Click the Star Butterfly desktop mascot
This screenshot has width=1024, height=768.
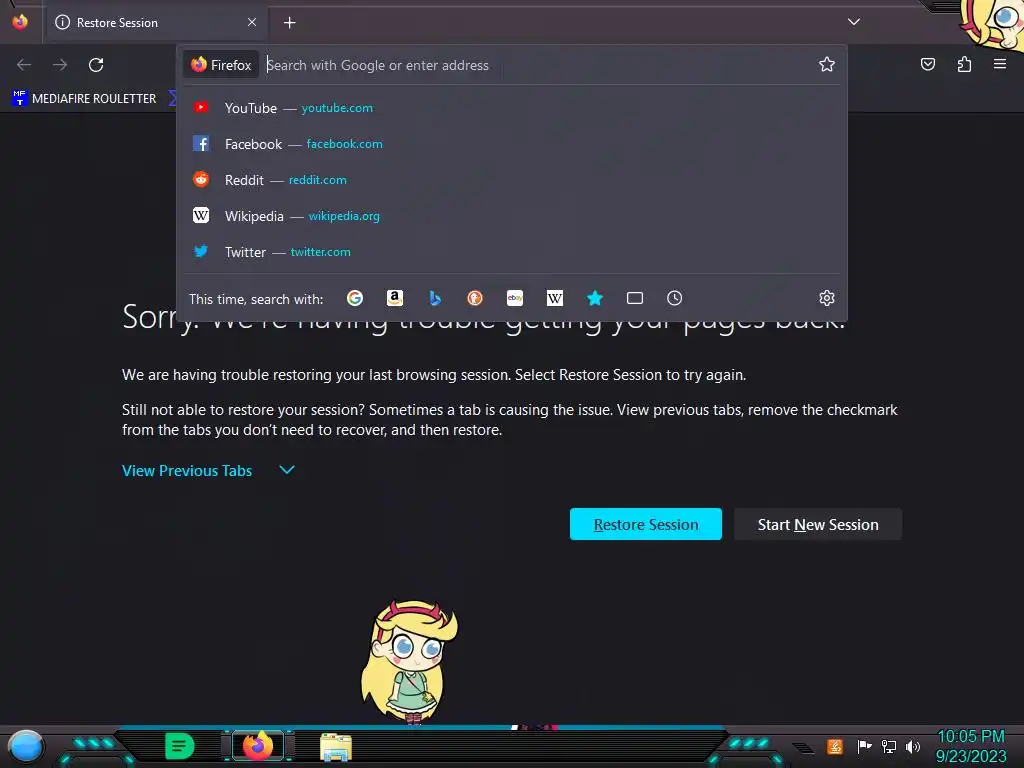(x=409, y=662)
